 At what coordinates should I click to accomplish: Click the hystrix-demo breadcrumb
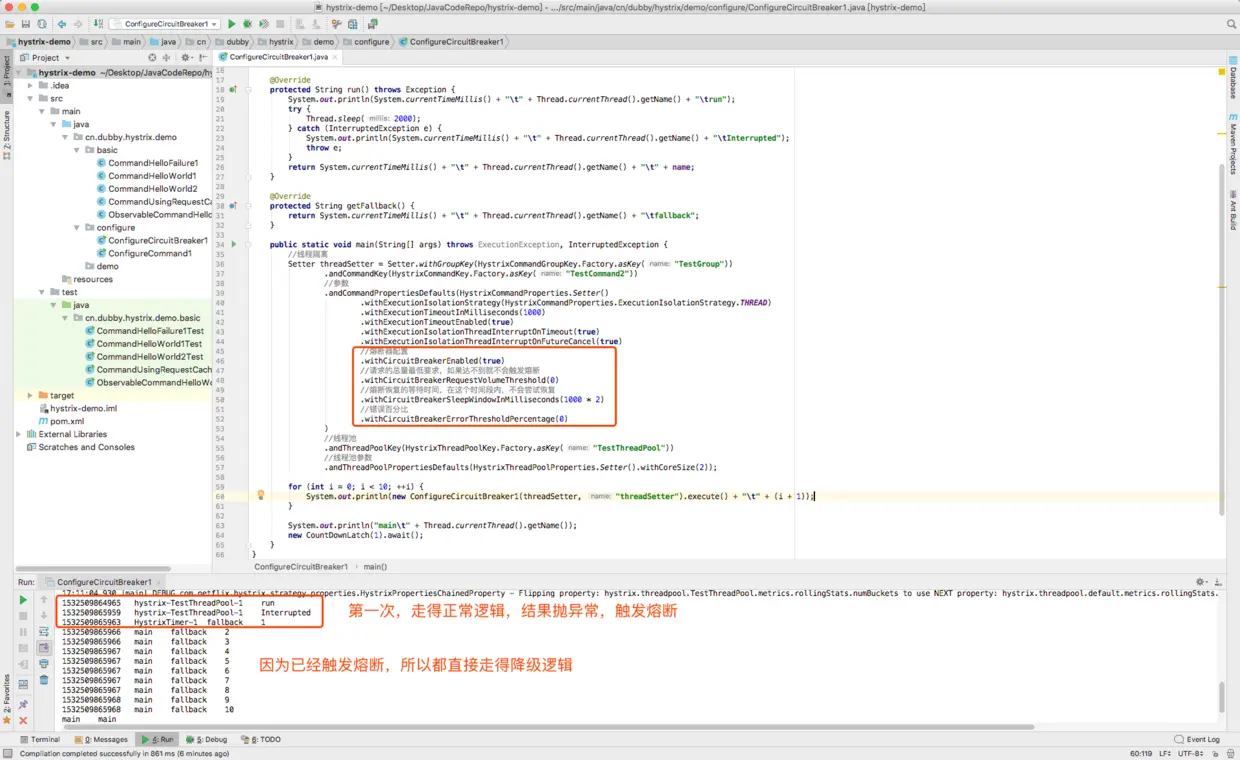coord(39,42)
